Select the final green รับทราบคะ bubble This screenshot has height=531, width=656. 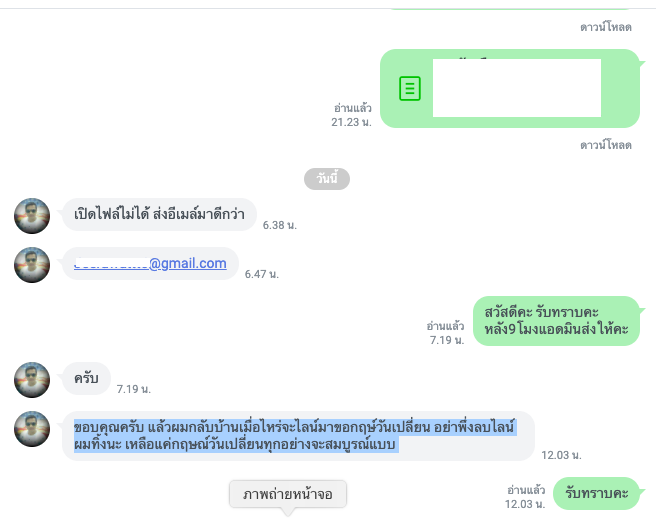tap(597, 493)
